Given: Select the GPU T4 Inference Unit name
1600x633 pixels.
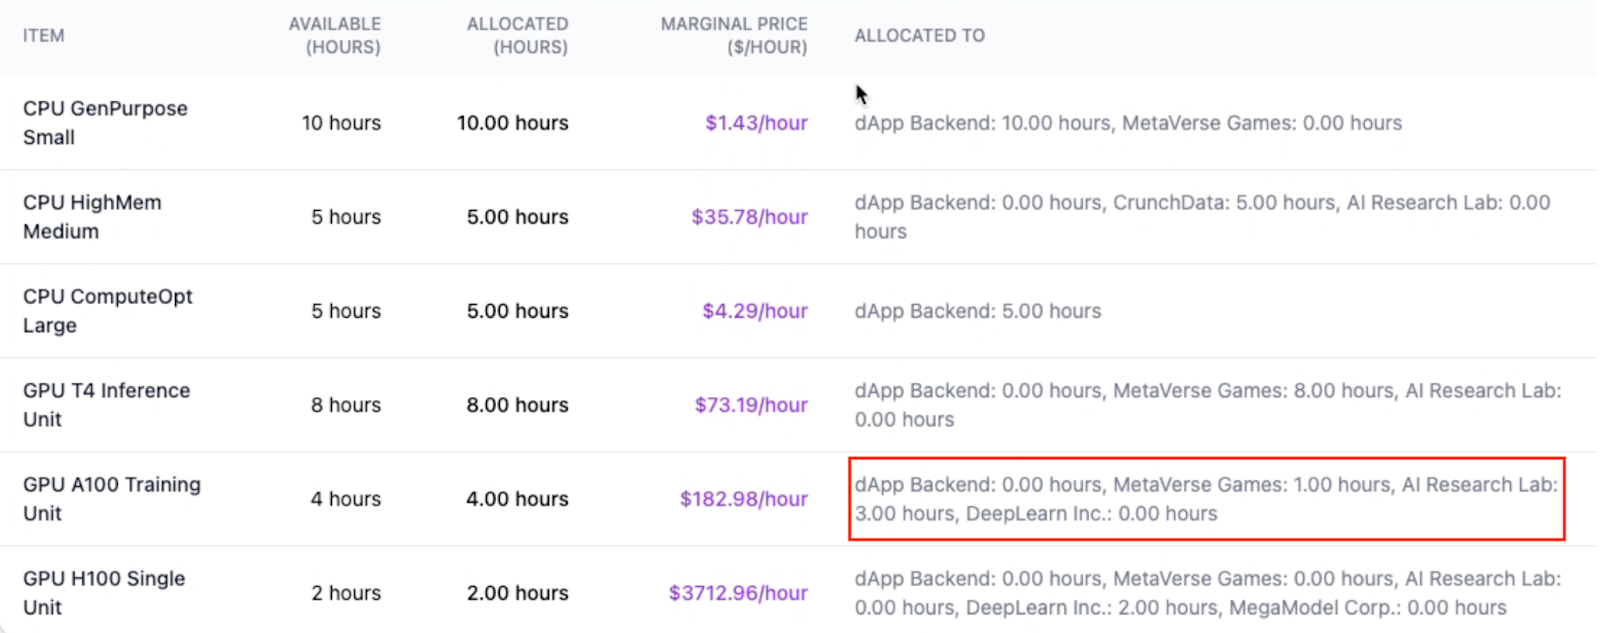Looking at the screenshot, I should (106, 405).
